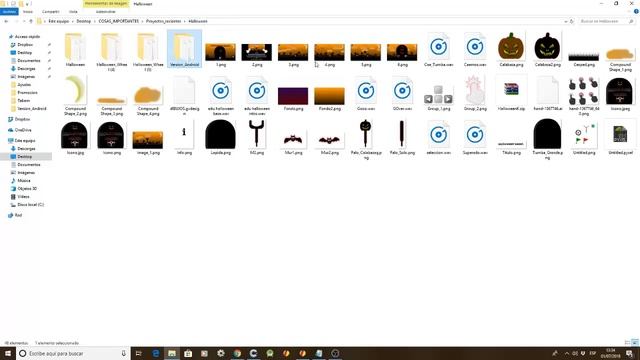Open Task View on the taskbar
The height and width of the screenshot is (360, 640).
(139, 353)
